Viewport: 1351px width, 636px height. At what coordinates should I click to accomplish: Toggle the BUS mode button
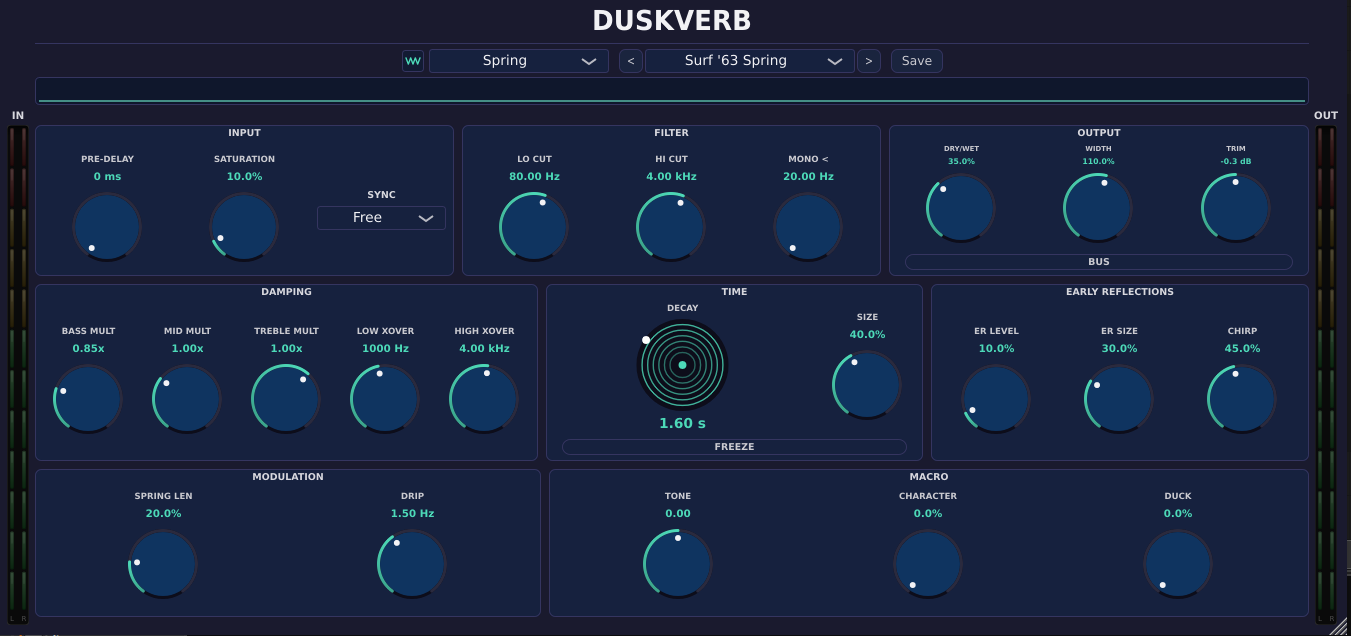coord(1099,262)
